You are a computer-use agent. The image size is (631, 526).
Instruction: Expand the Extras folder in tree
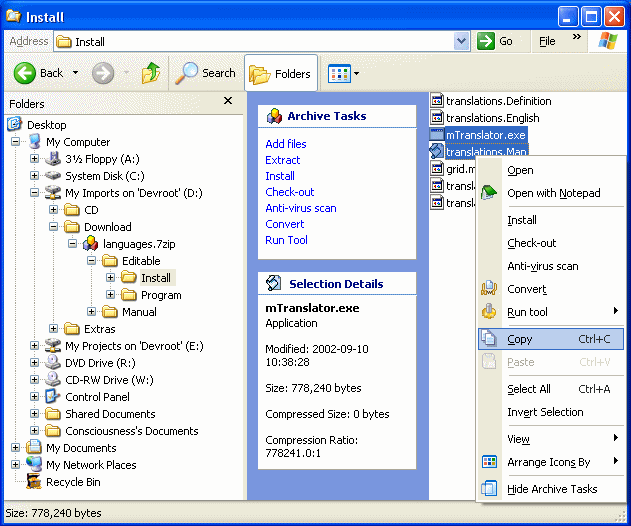point(54,329)
